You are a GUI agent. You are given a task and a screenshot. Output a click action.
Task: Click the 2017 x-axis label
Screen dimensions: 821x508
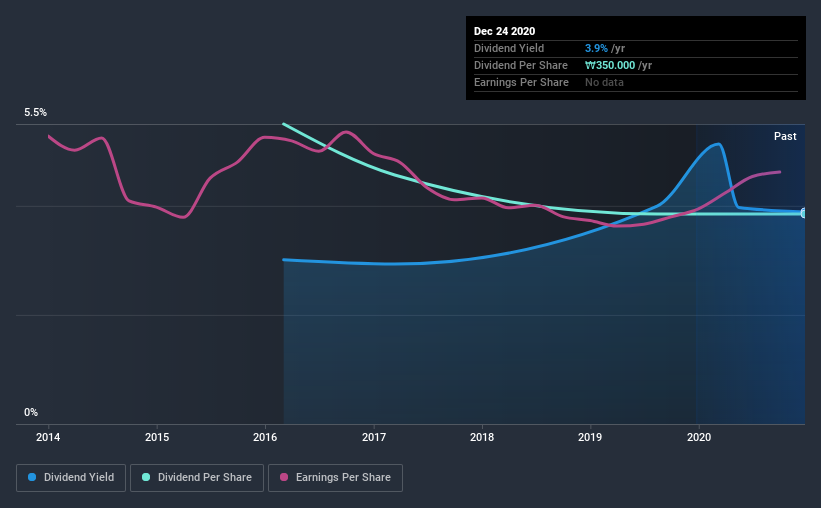(374, 437)
